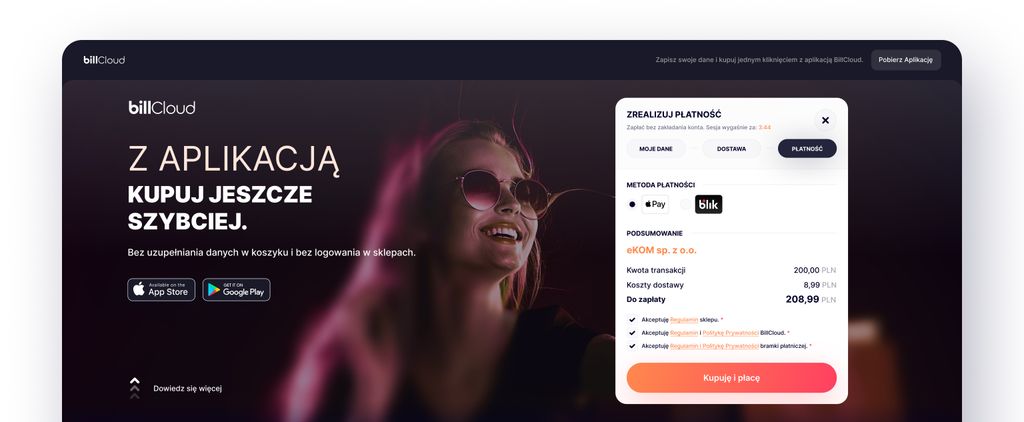This screenshot has height=422, width=1024.
Task: Close the Zrealizuj płatność panel
Action: click(x=825, y=120)
